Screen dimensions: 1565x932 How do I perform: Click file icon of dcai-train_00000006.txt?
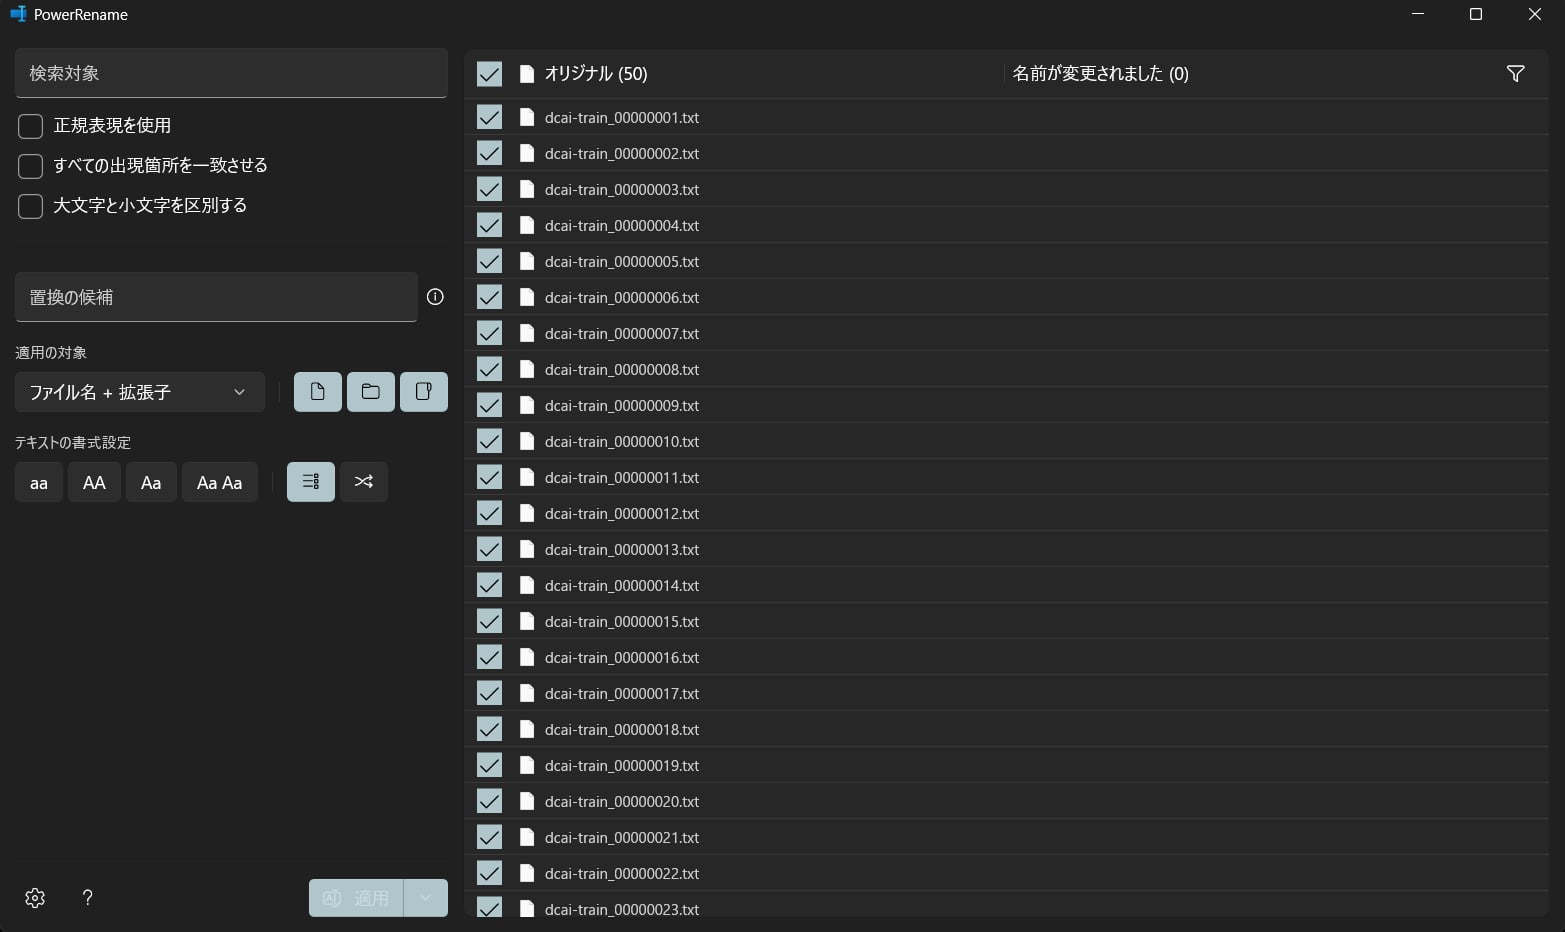tap(527, 297)
